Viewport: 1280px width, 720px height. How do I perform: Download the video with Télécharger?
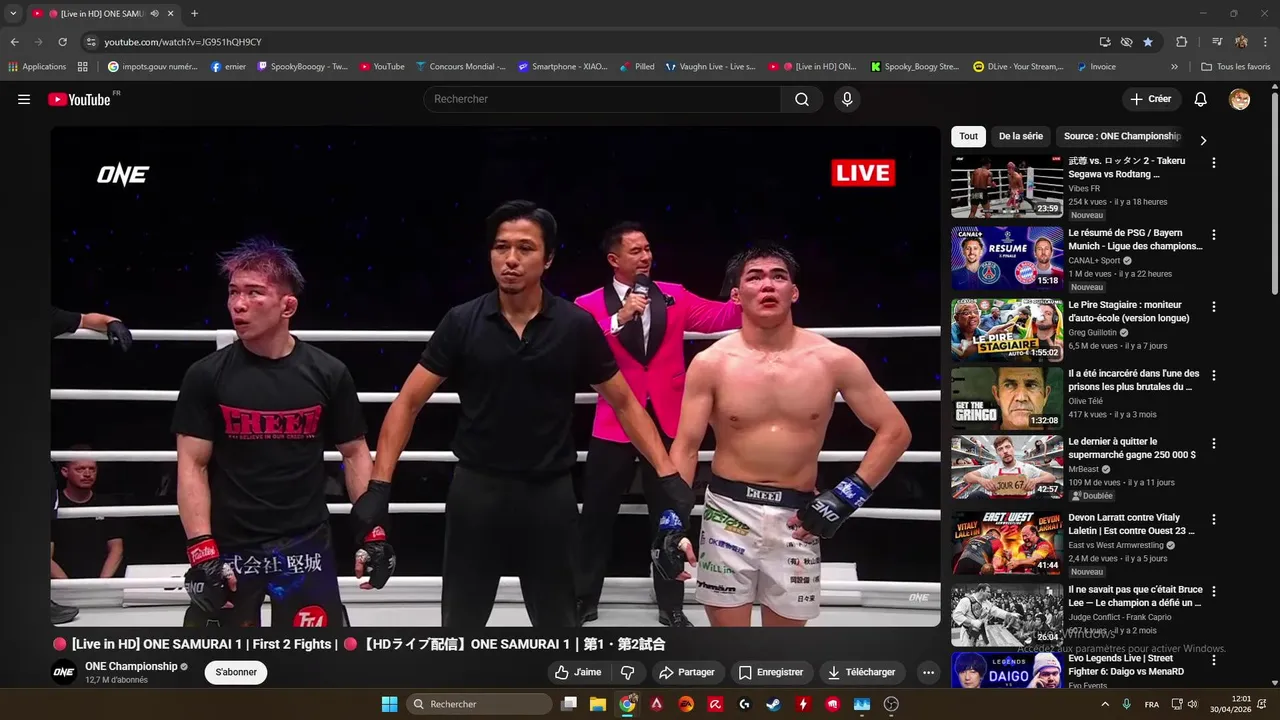[x=862, y=672]
